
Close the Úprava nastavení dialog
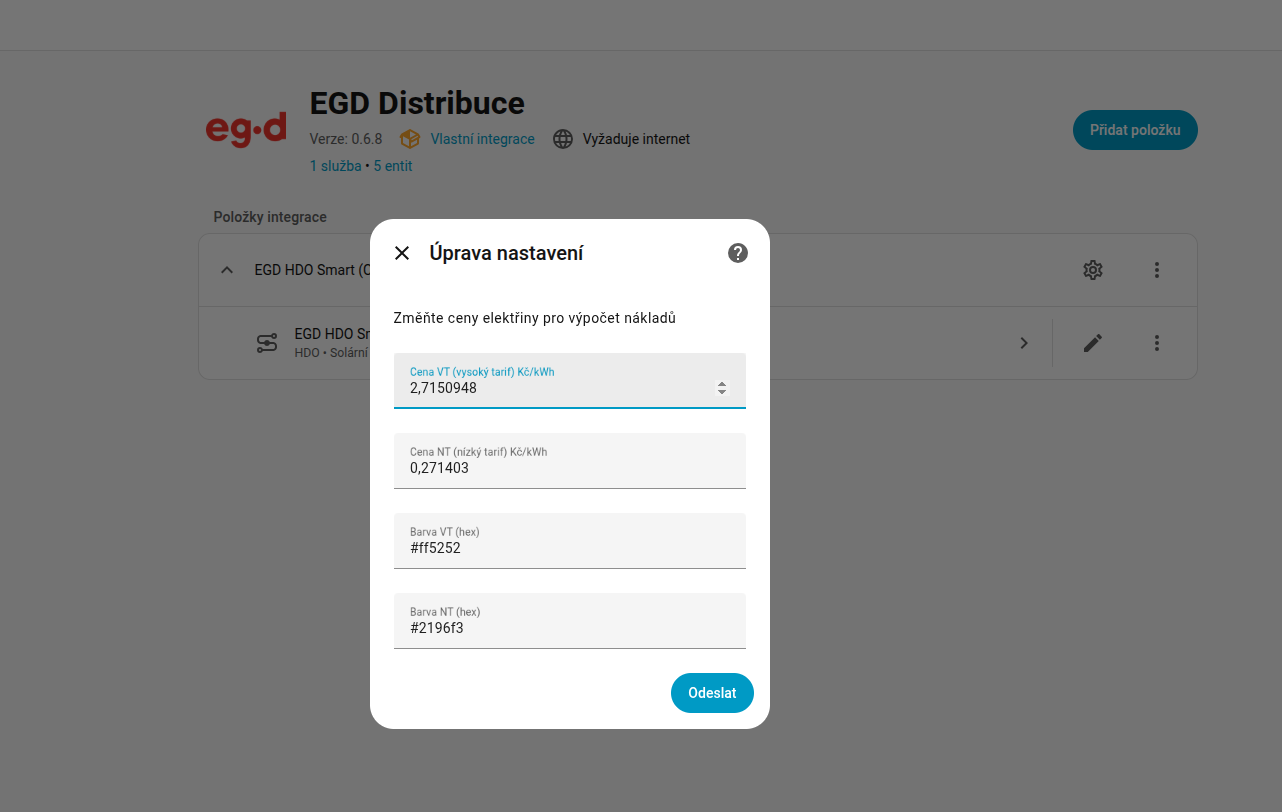tap(402, 253)
